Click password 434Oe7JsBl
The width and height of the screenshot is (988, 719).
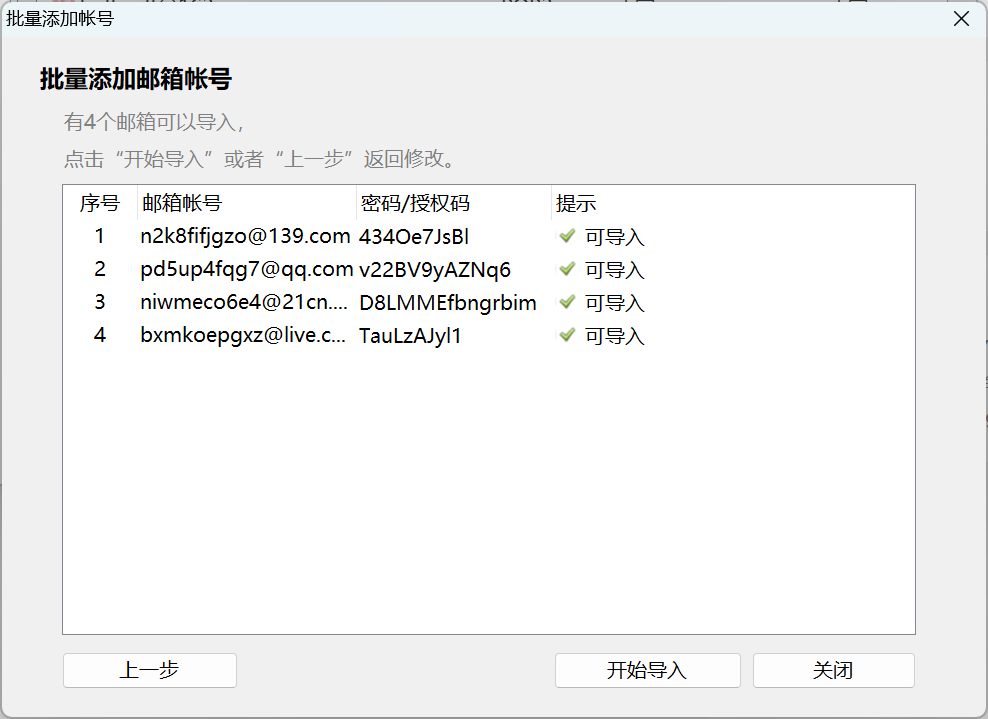click(414, 236)
